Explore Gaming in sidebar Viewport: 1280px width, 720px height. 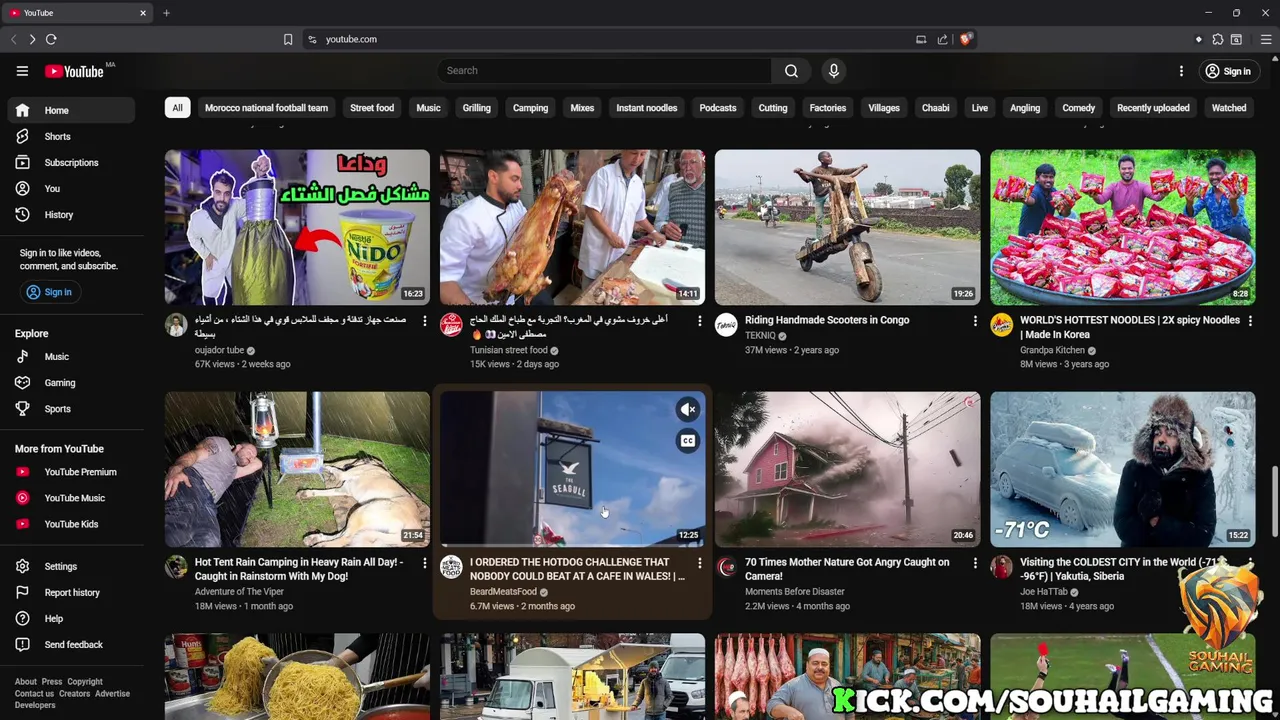(x=70, y=382)
